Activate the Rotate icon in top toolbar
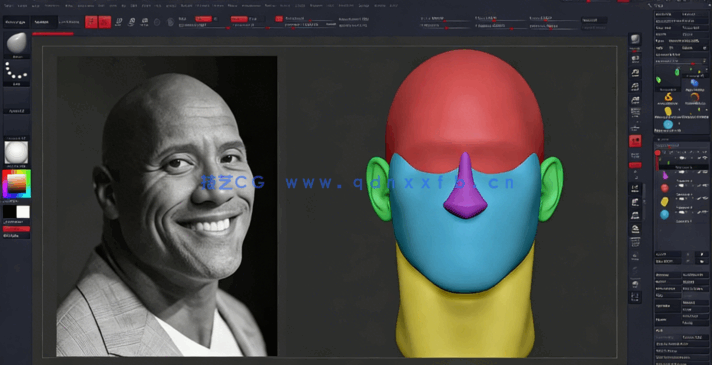 (144, 22)
